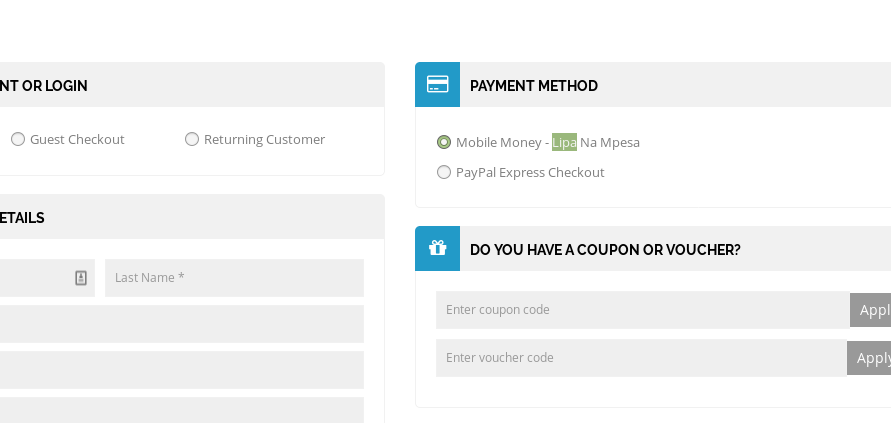Viewport: 891px width, 423px height.
Task: Click the Payment Method section heading
Action: click(x=534, y=86)
